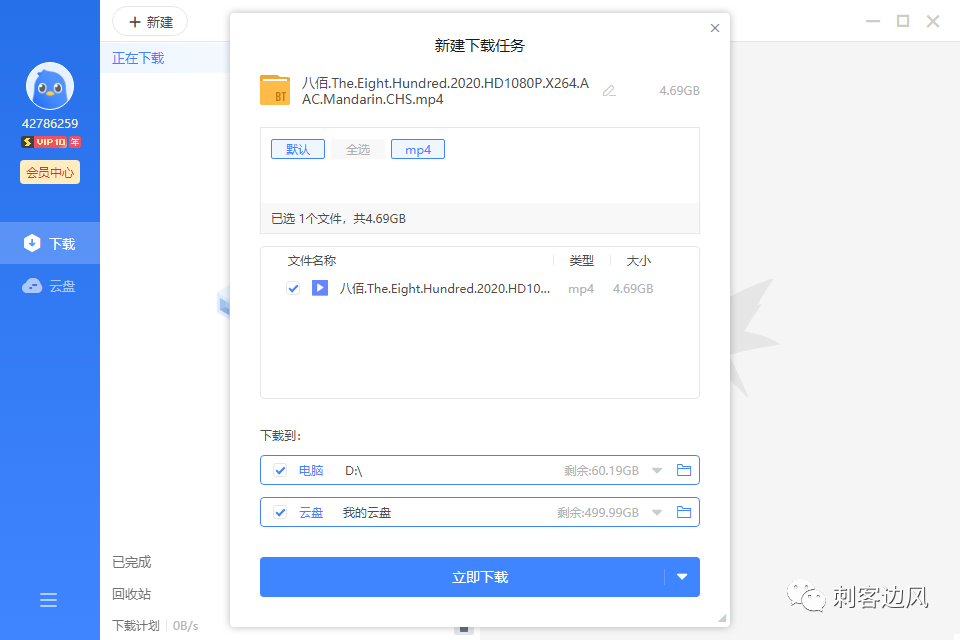Open the folder browser for 我的云盘
The width and height of the screenshot is (960, 640).
(684, 512)
